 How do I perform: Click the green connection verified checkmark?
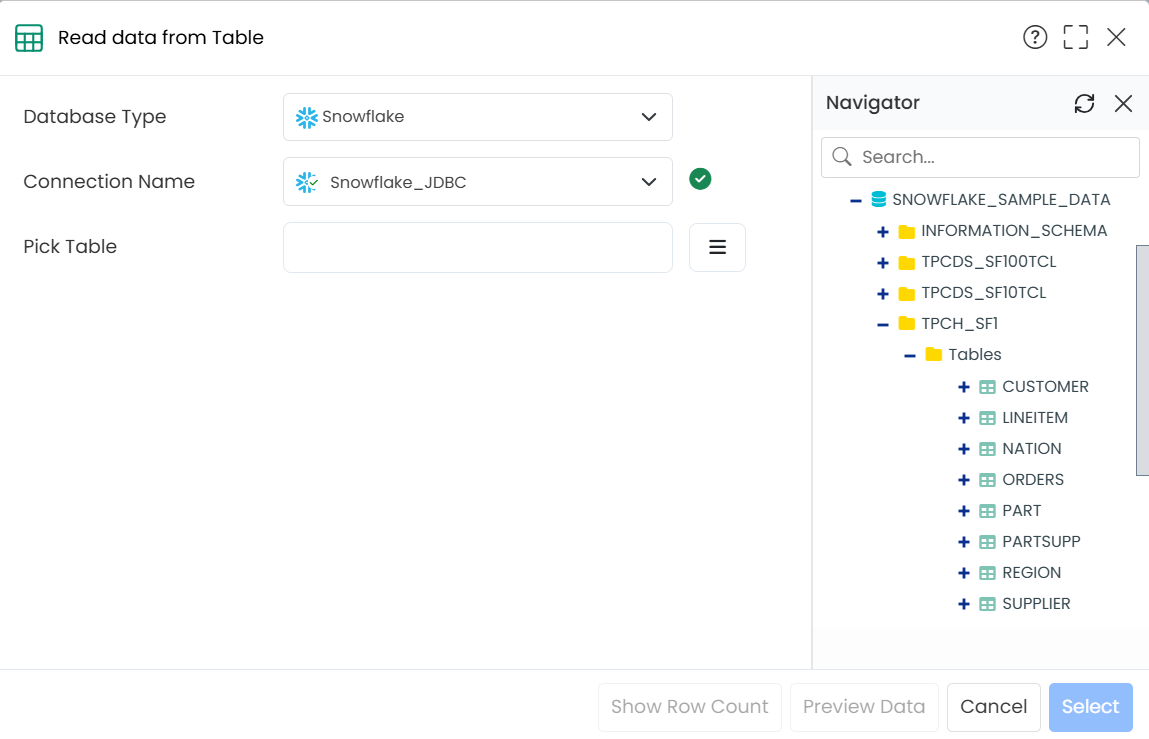700,179
